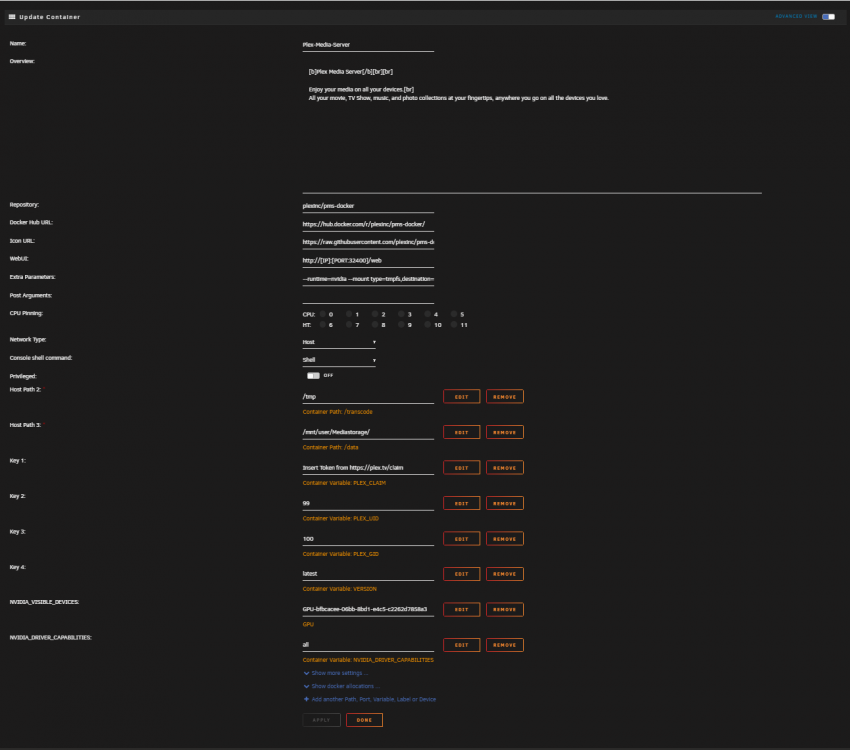Image resolution: width=850 pixels, height=750 pixels.
Task: Pin hyperthread core 10
Action: click(428, 325)
